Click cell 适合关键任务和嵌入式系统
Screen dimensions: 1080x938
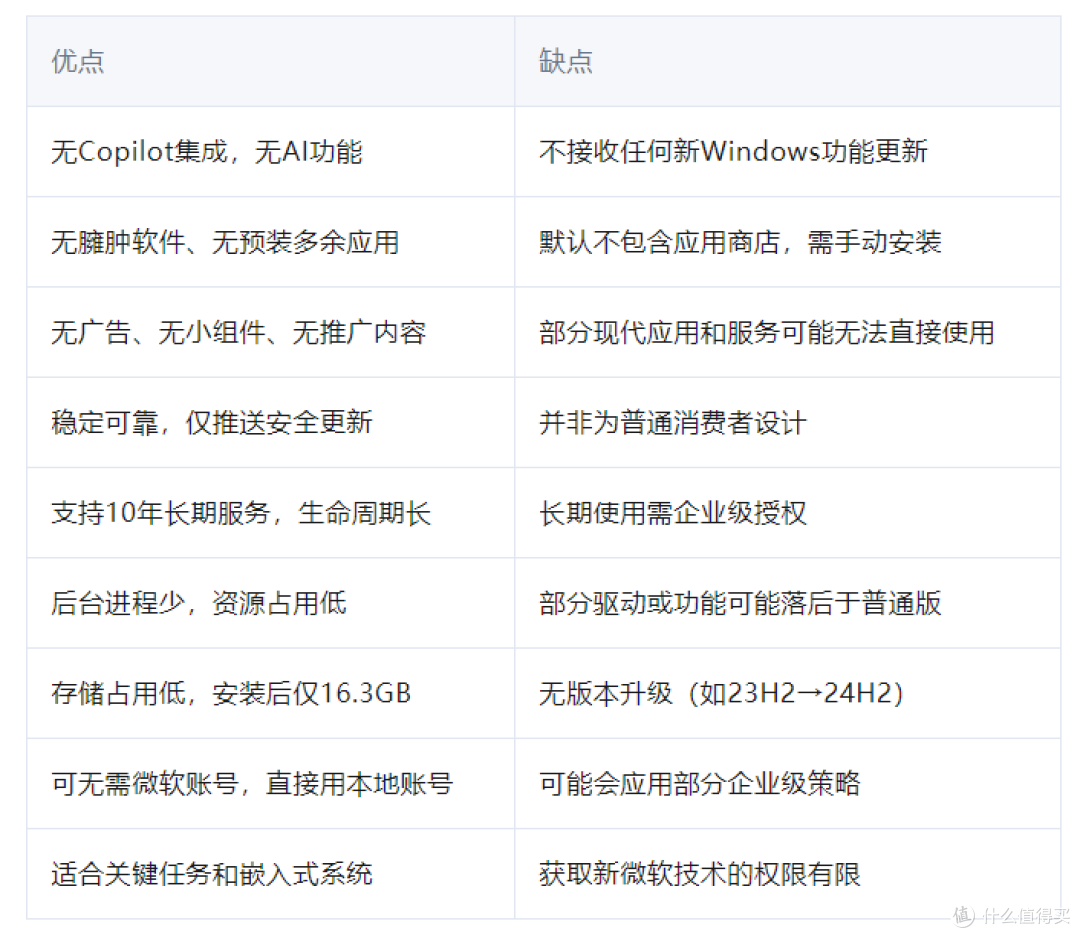(271, 873)
